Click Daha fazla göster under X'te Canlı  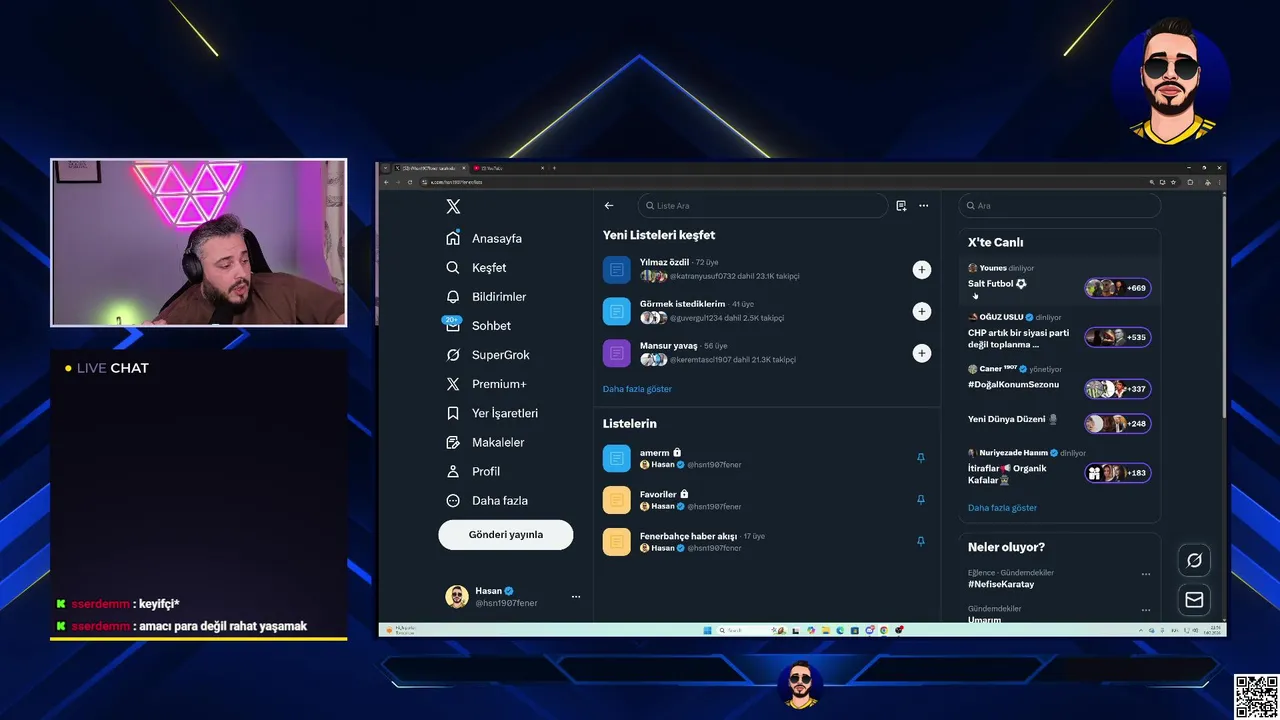(1002, 508)
